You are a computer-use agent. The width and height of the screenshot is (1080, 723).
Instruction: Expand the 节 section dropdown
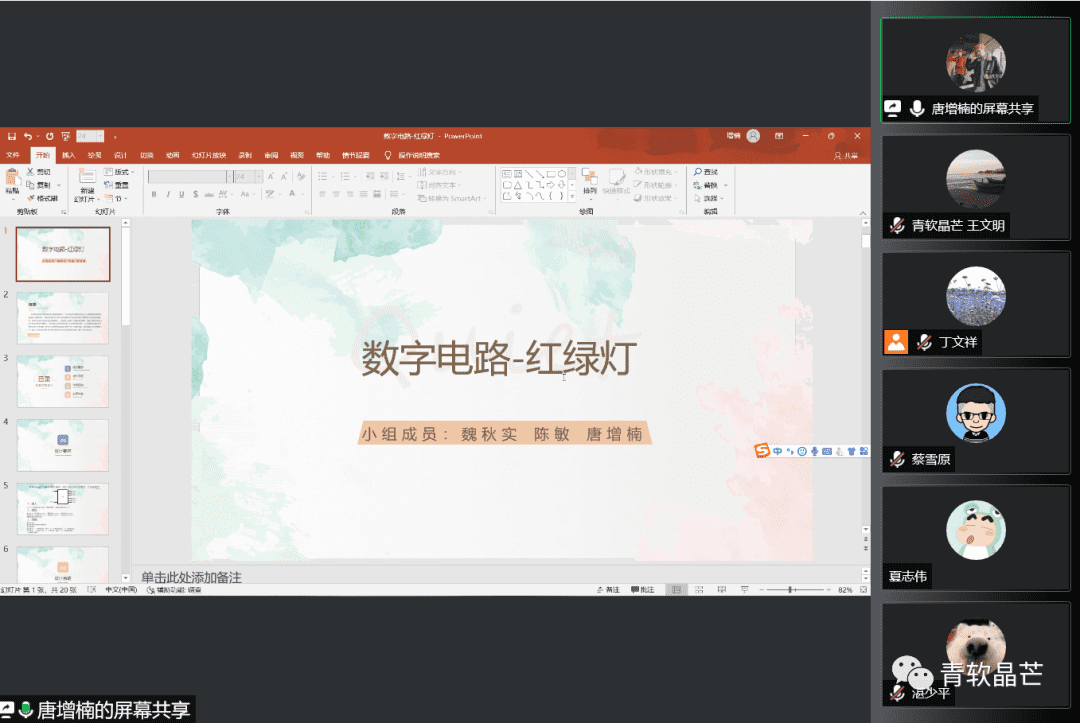116,198
